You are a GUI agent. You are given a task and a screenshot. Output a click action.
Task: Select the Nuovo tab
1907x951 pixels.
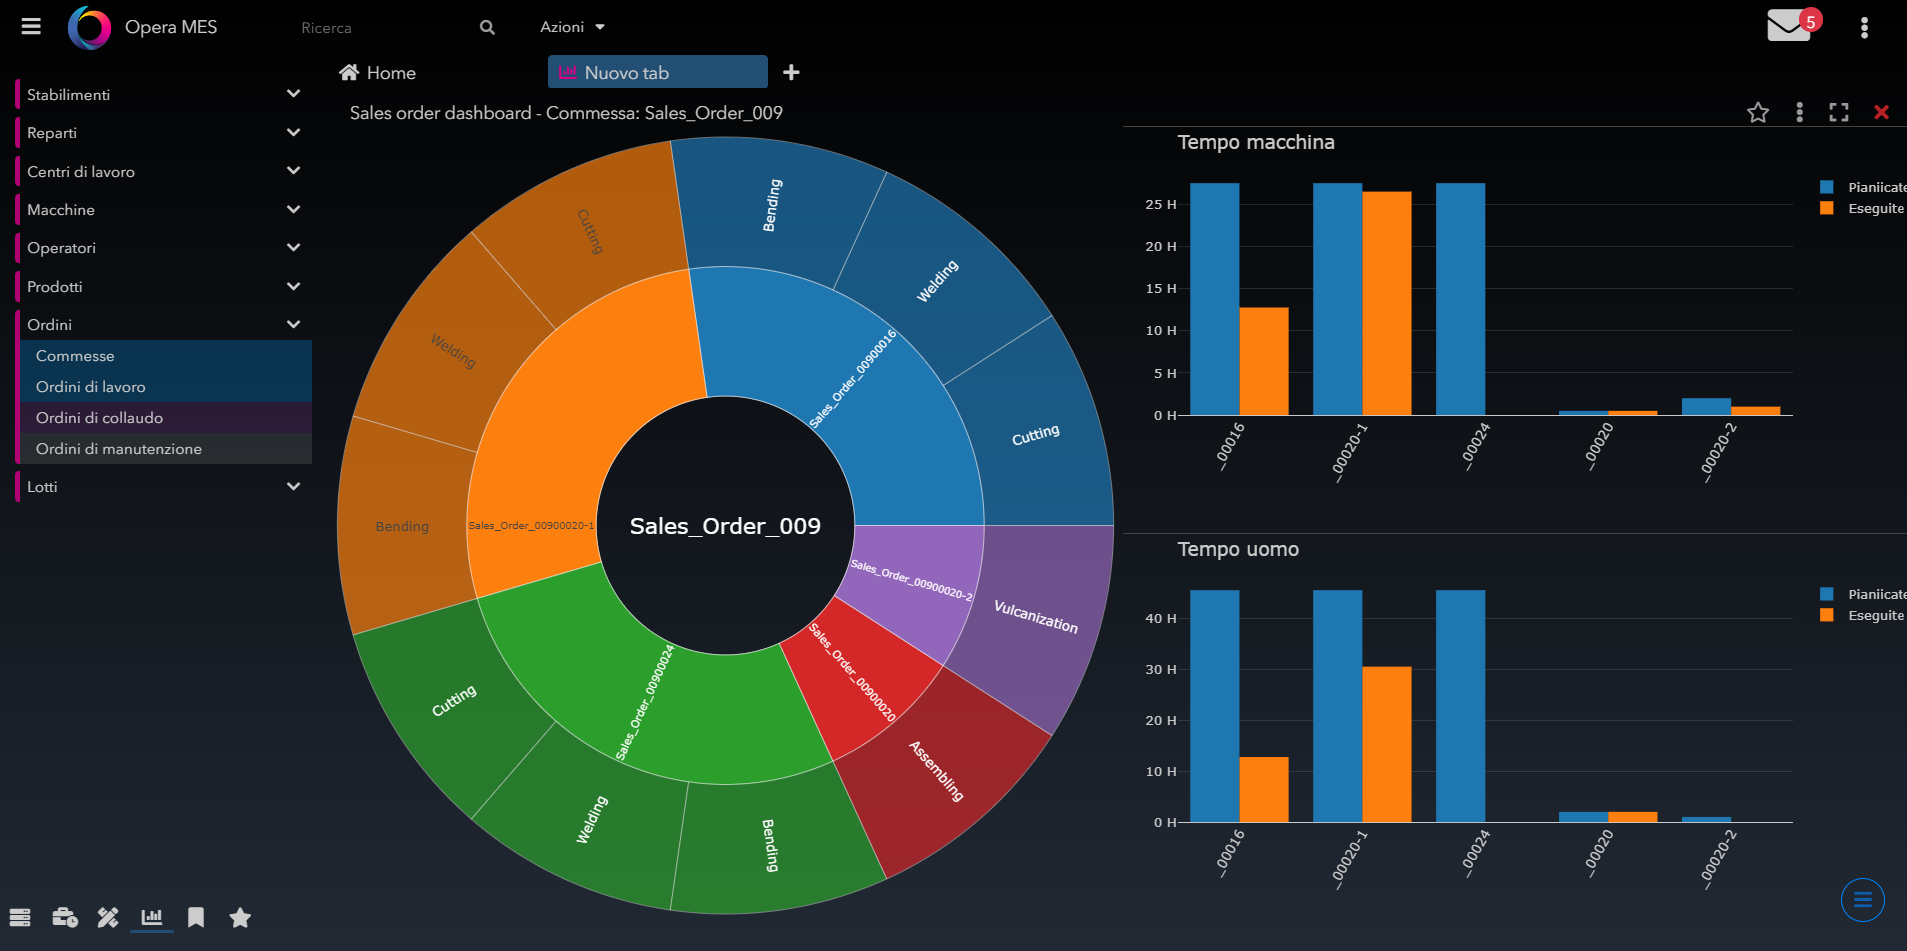tap(657, 72)
